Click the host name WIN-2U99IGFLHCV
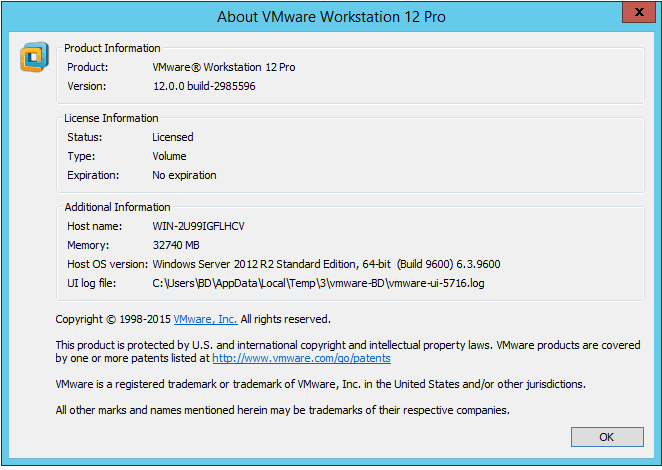 click(x=198, y=226)
